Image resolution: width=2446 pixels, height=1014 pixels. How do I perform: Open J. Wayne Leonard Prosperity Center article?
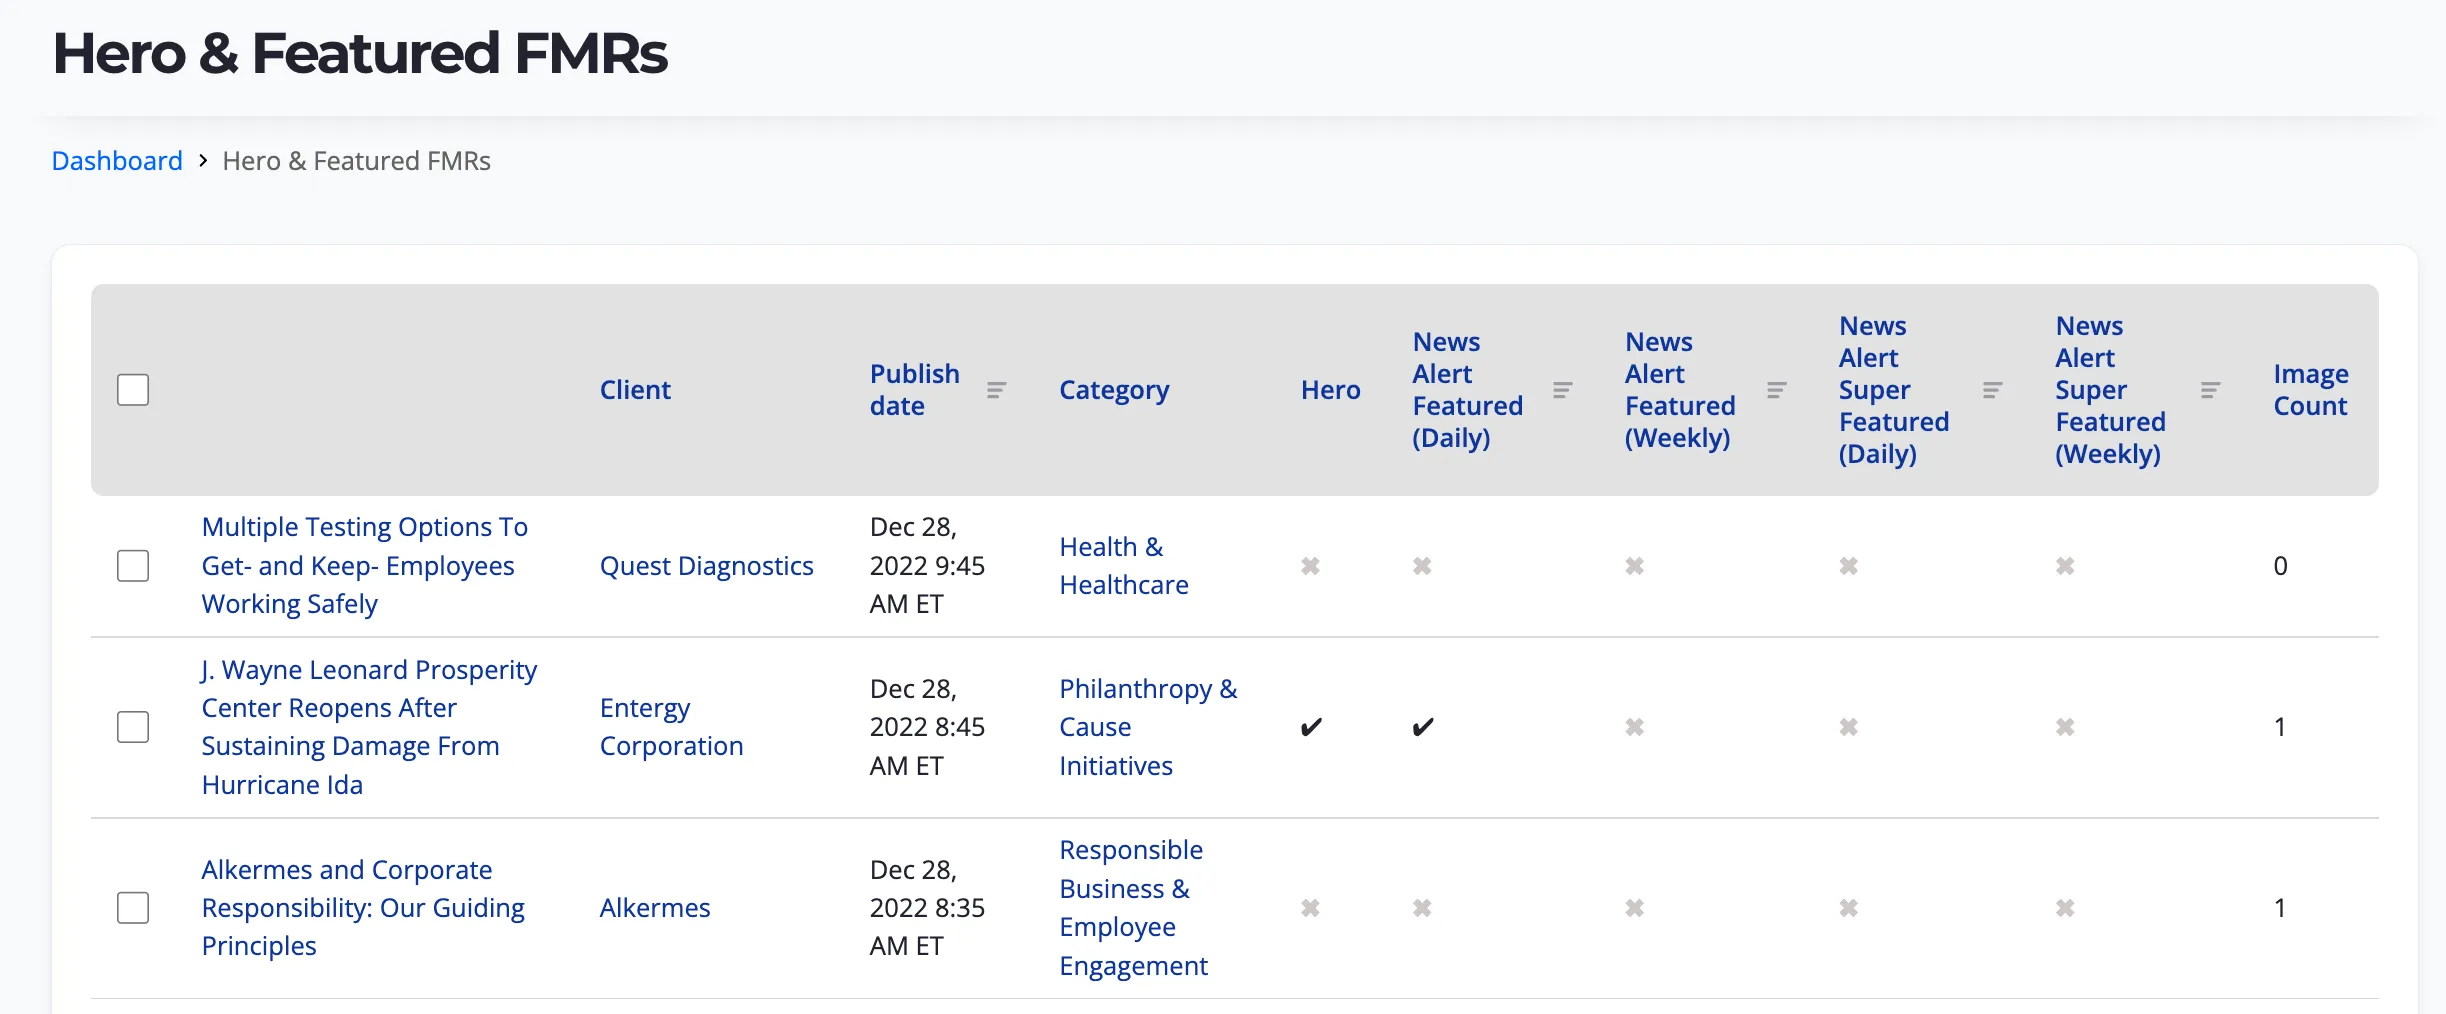[369, 727]
